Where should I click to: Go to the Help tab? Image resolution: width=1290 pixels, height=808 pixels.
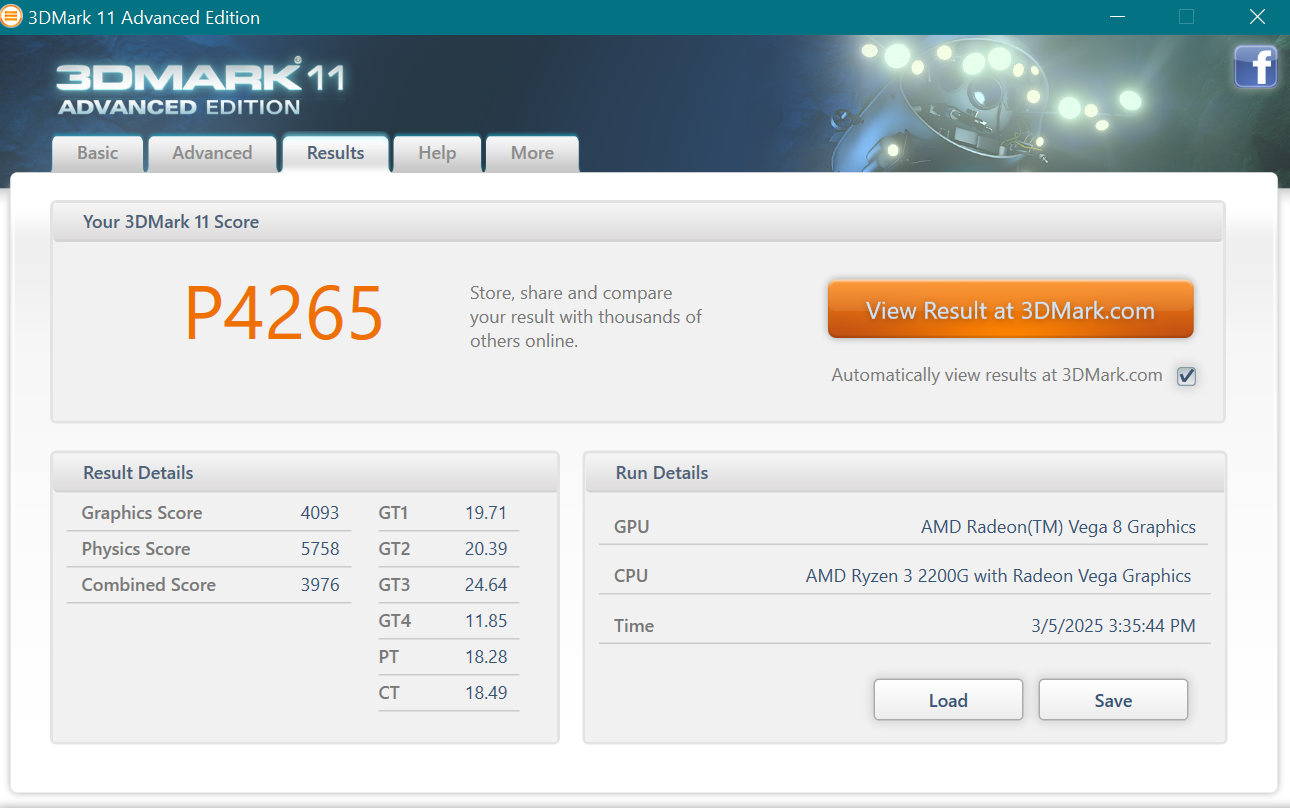click(437, 153)
